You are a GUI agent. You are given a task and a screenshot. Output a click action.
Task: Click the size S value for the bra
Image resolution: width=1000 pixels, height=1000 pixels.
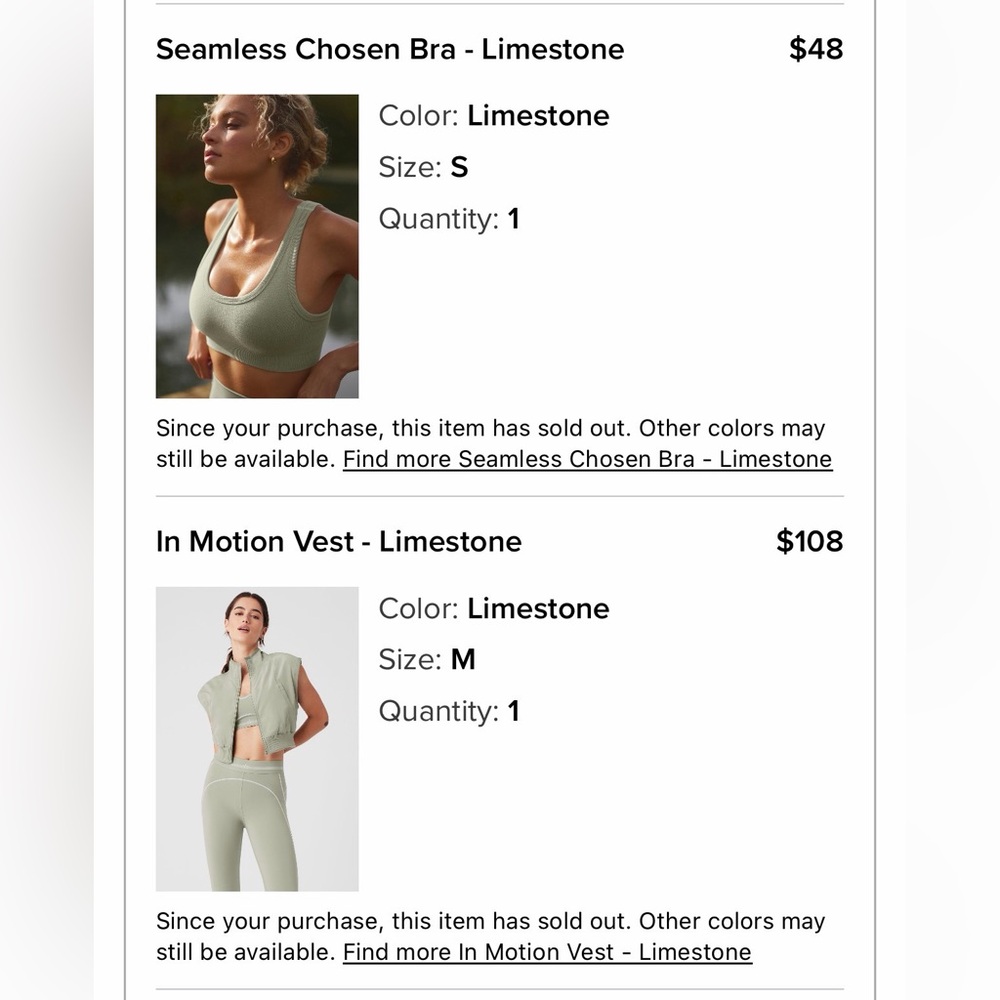coord(459,168)
